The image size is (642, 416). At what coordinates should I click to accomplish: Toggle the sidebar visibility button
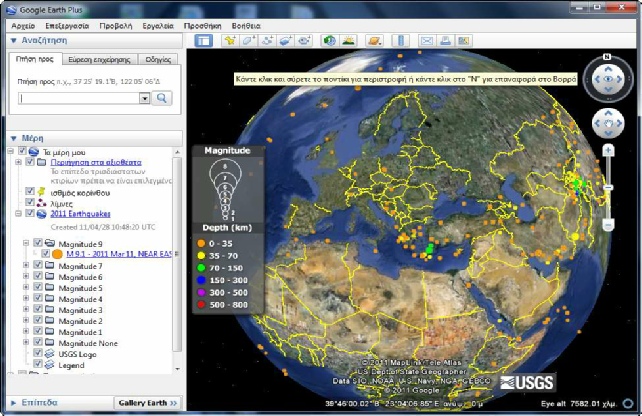(x=203, y=41)
